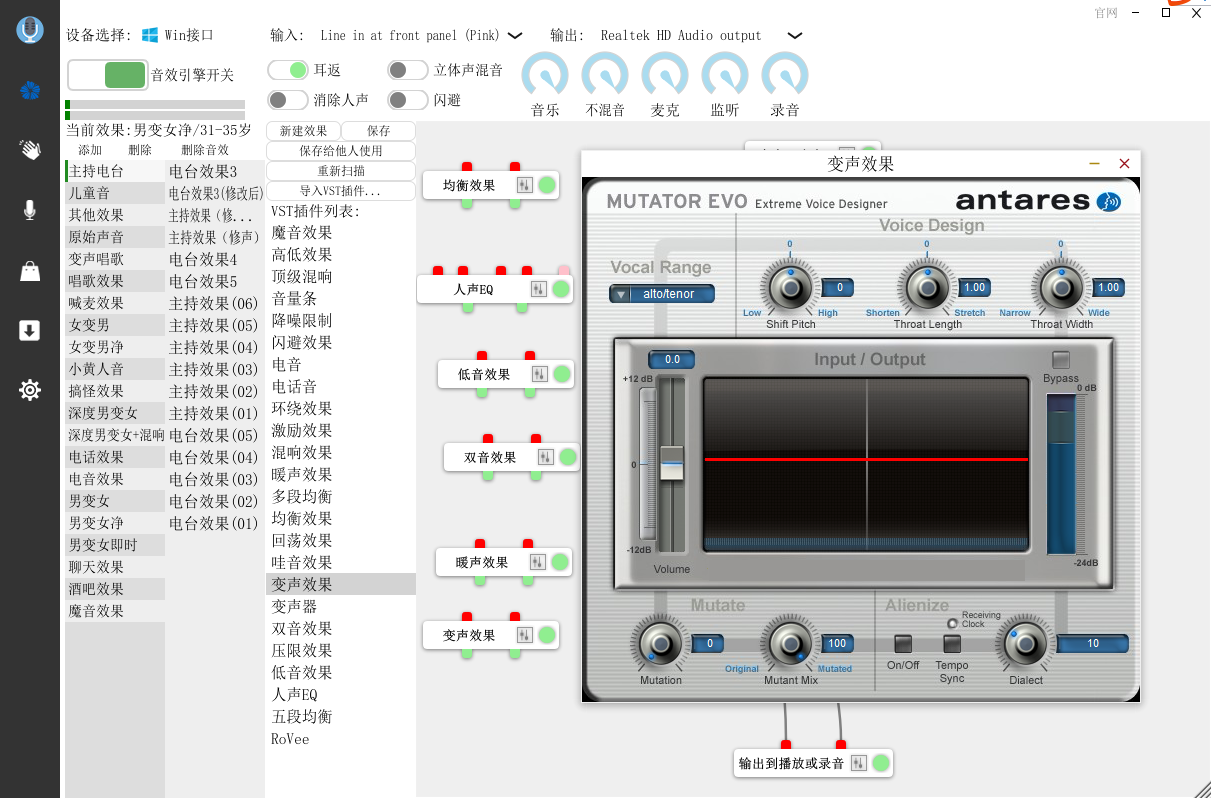Open the 输入 device dropdown

tap(515, 35)
